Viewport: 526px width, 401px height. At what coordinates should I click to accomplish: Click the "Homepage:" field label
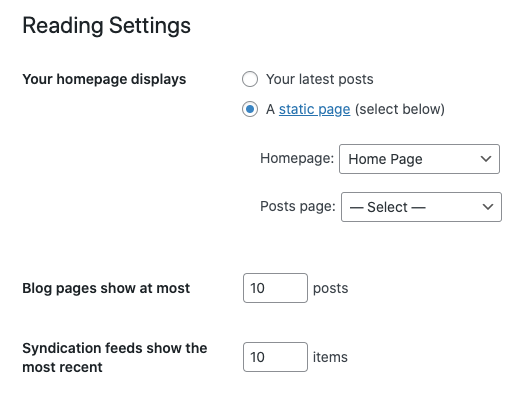tap(297, 158)
